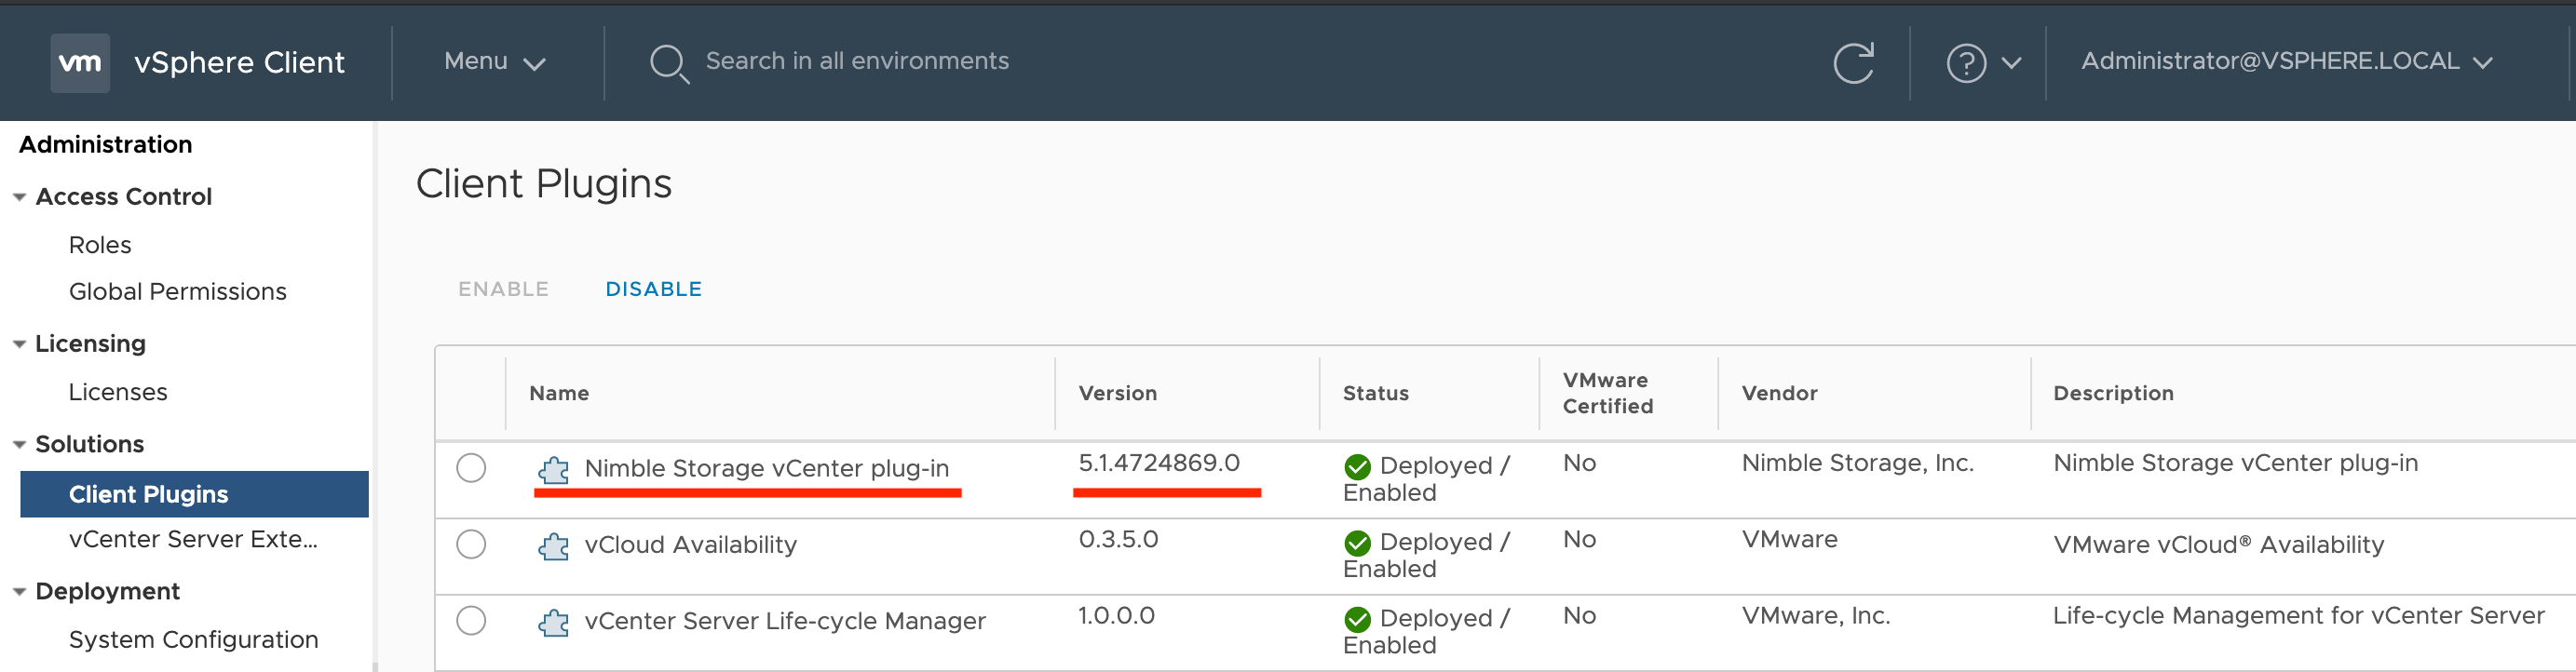Screen dimensions: 2576x672
Task: Sort by the Version column header
Action: click(1118, 393)
